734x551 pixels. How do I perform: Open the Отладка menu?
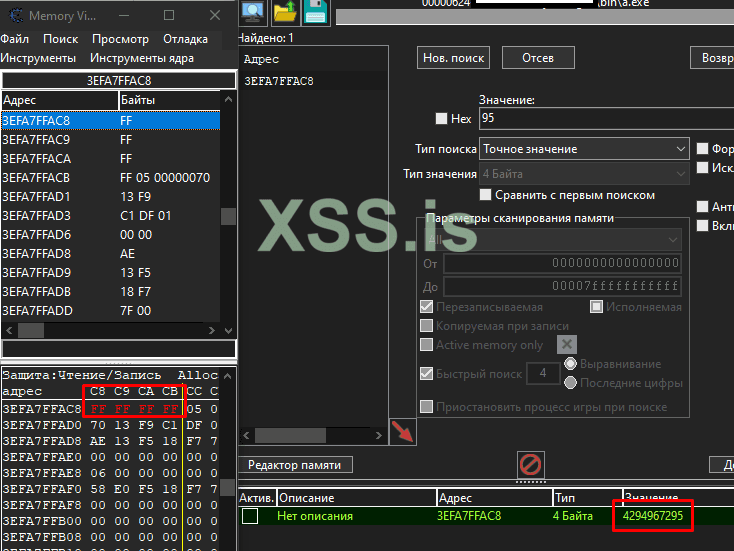click(185, 39)
